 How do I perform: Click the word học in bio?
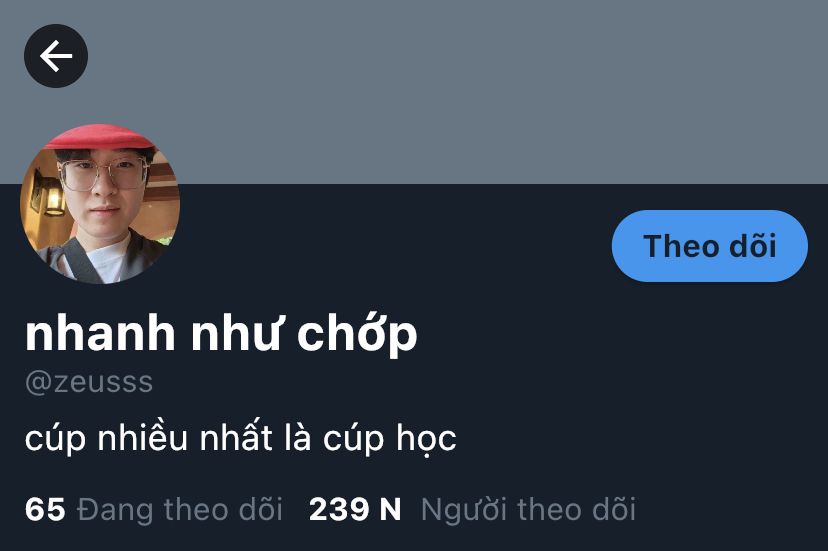[x=427, y=438]
